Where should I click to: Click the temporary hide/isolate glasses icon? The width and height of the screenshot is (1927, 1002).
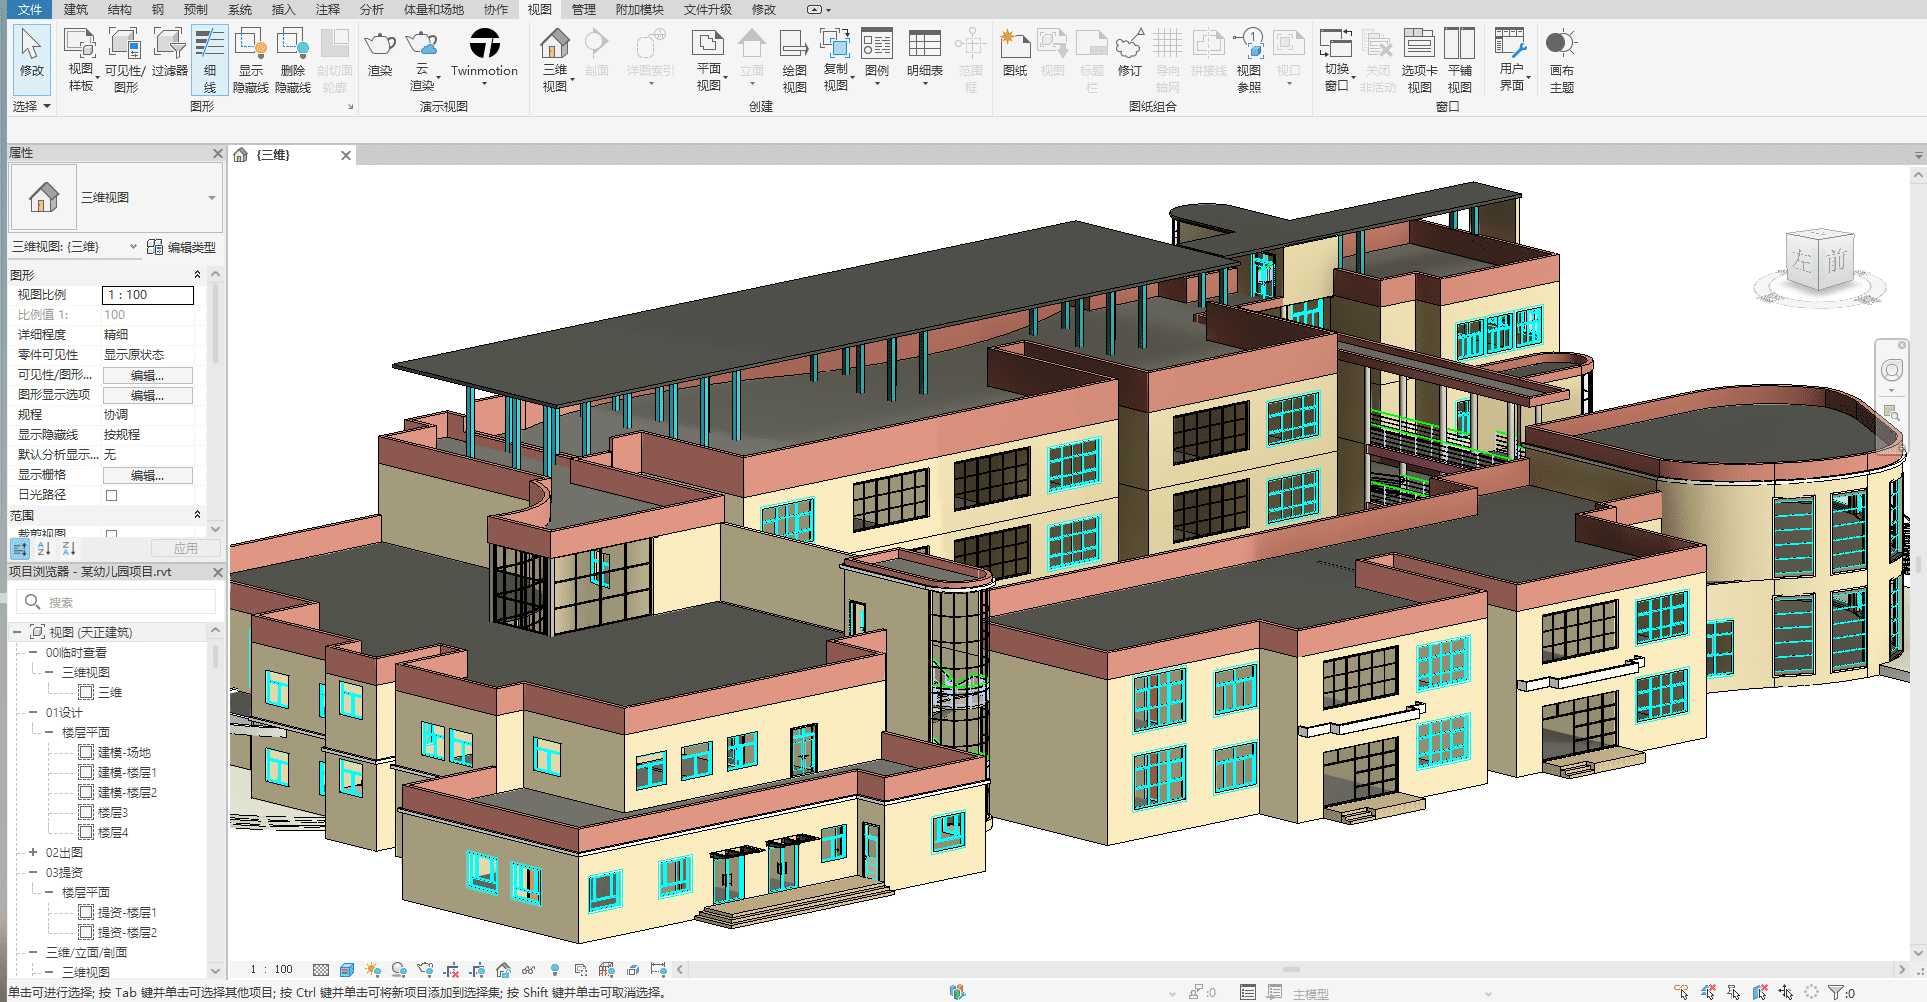(x=528, y=970)
